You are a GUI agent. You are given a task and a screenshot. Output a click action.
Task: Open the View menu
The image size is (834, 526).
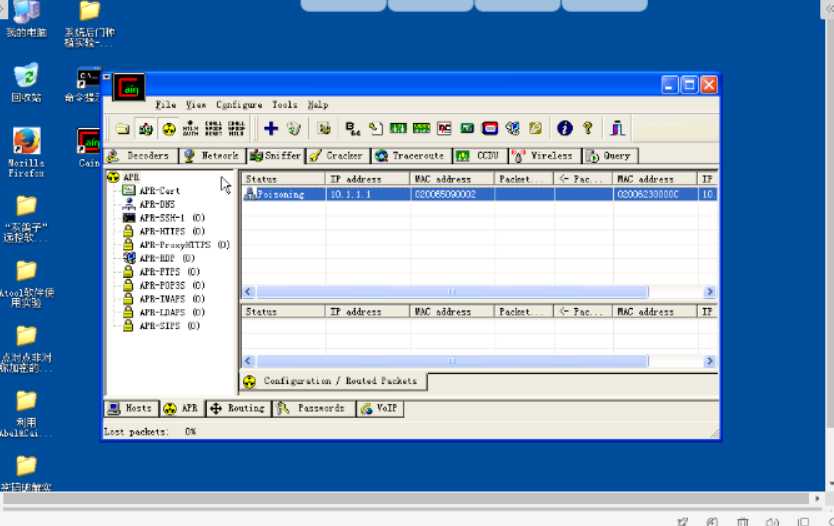click(196, 105)
